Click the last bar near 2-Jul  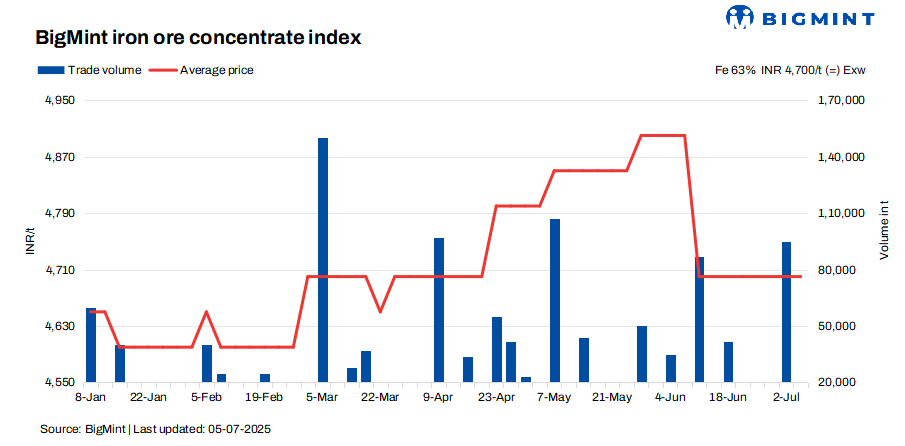787,312
